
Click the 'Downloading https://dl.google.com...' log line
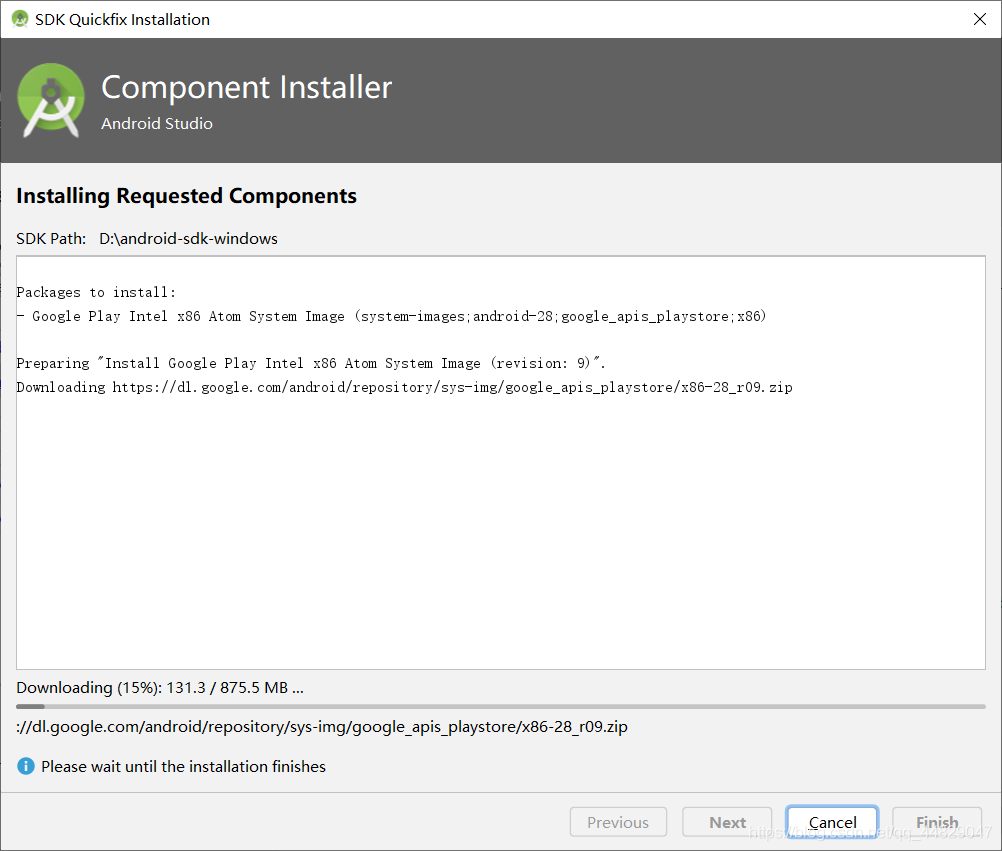coord(404,387)
